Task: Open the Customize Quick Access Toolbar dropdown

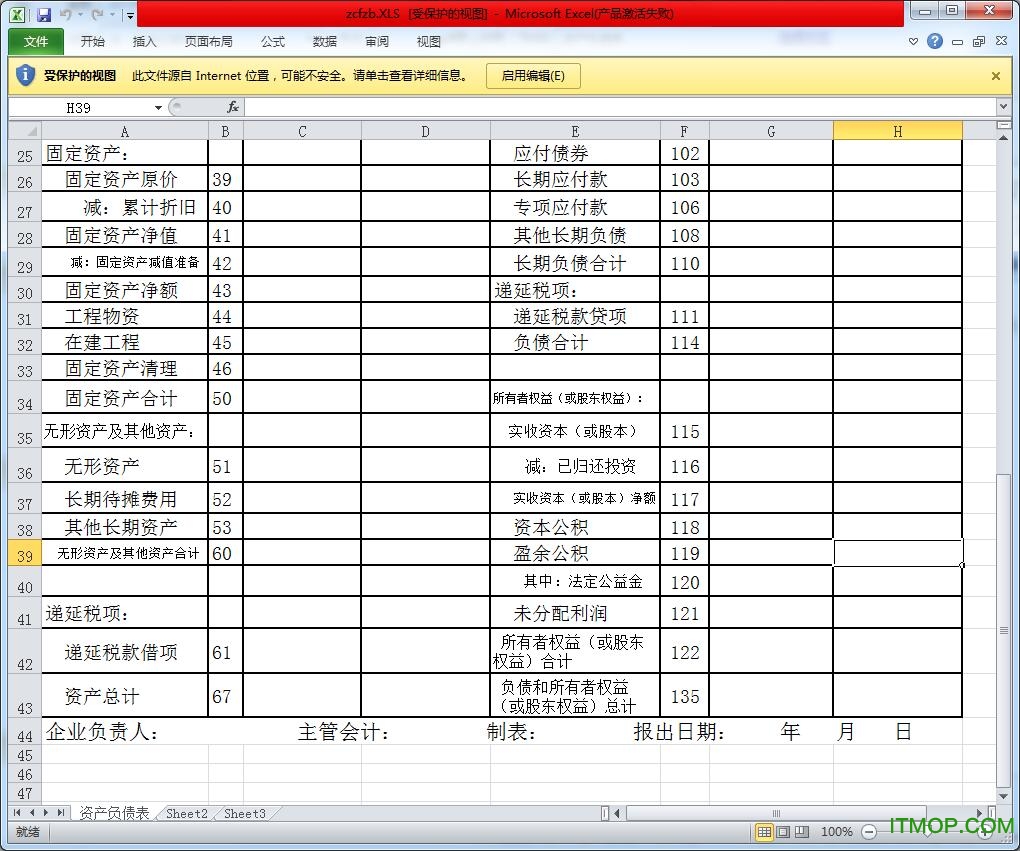Action: tap(130, 15)
